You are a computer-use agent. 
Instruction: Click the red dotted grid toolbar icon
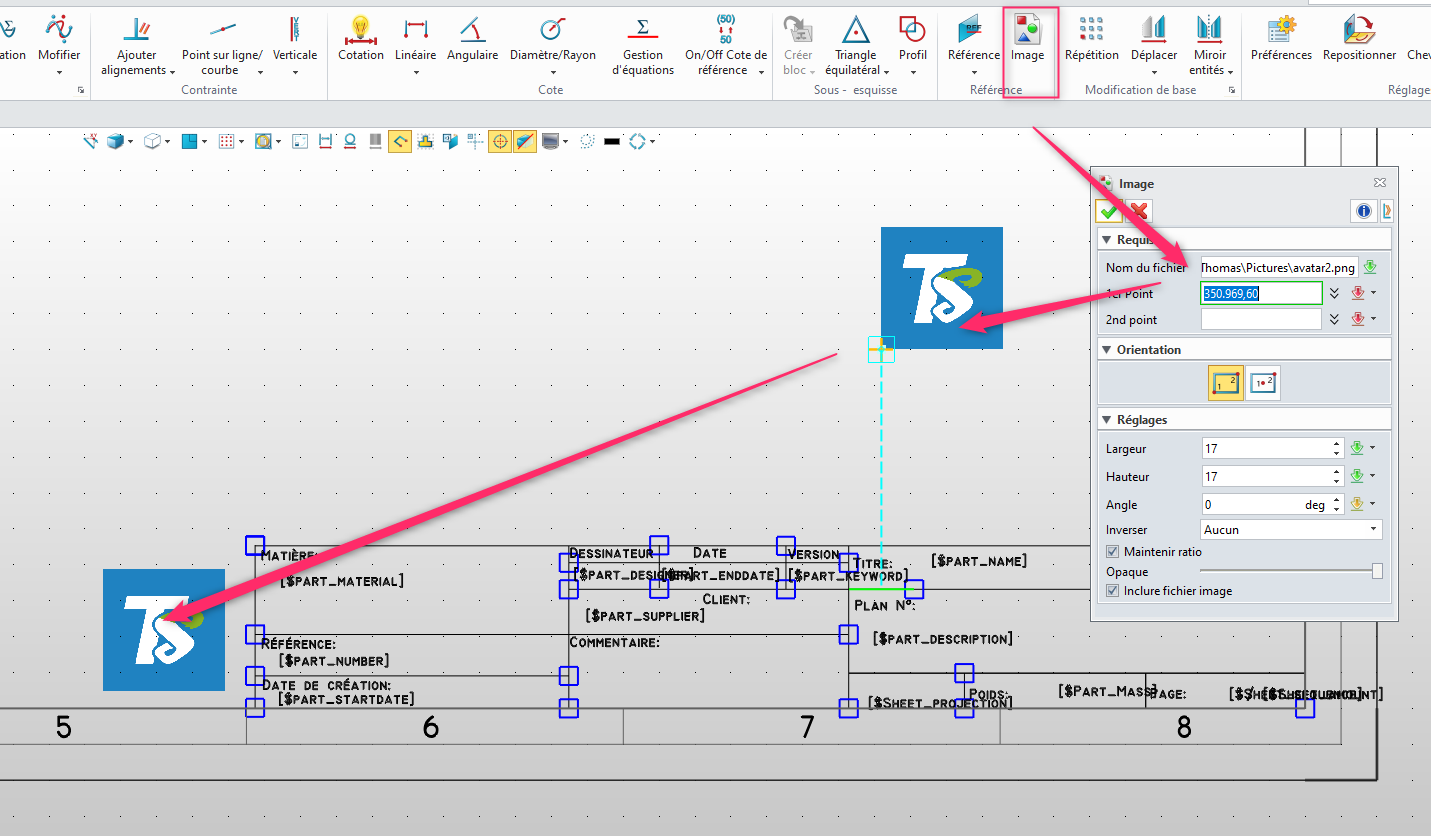[x=226, y=142]
